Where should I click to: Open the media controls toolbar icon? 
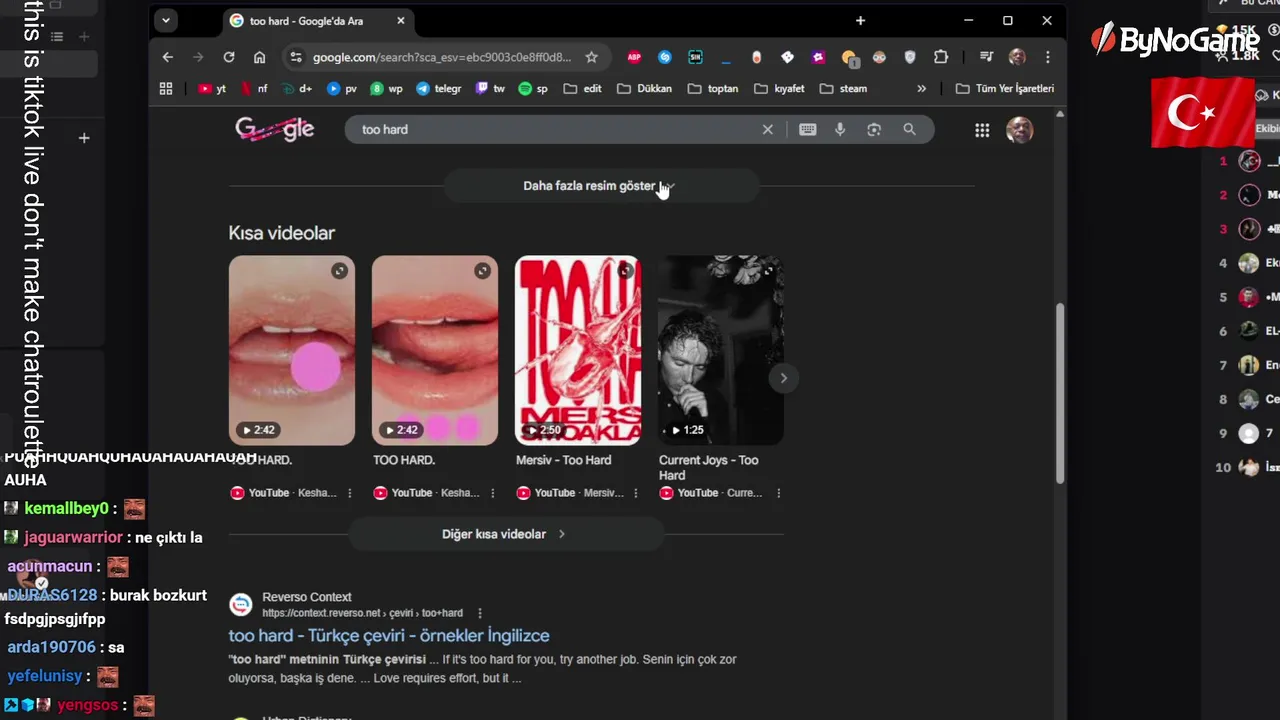pyautogui.click(x=987, y=57)
